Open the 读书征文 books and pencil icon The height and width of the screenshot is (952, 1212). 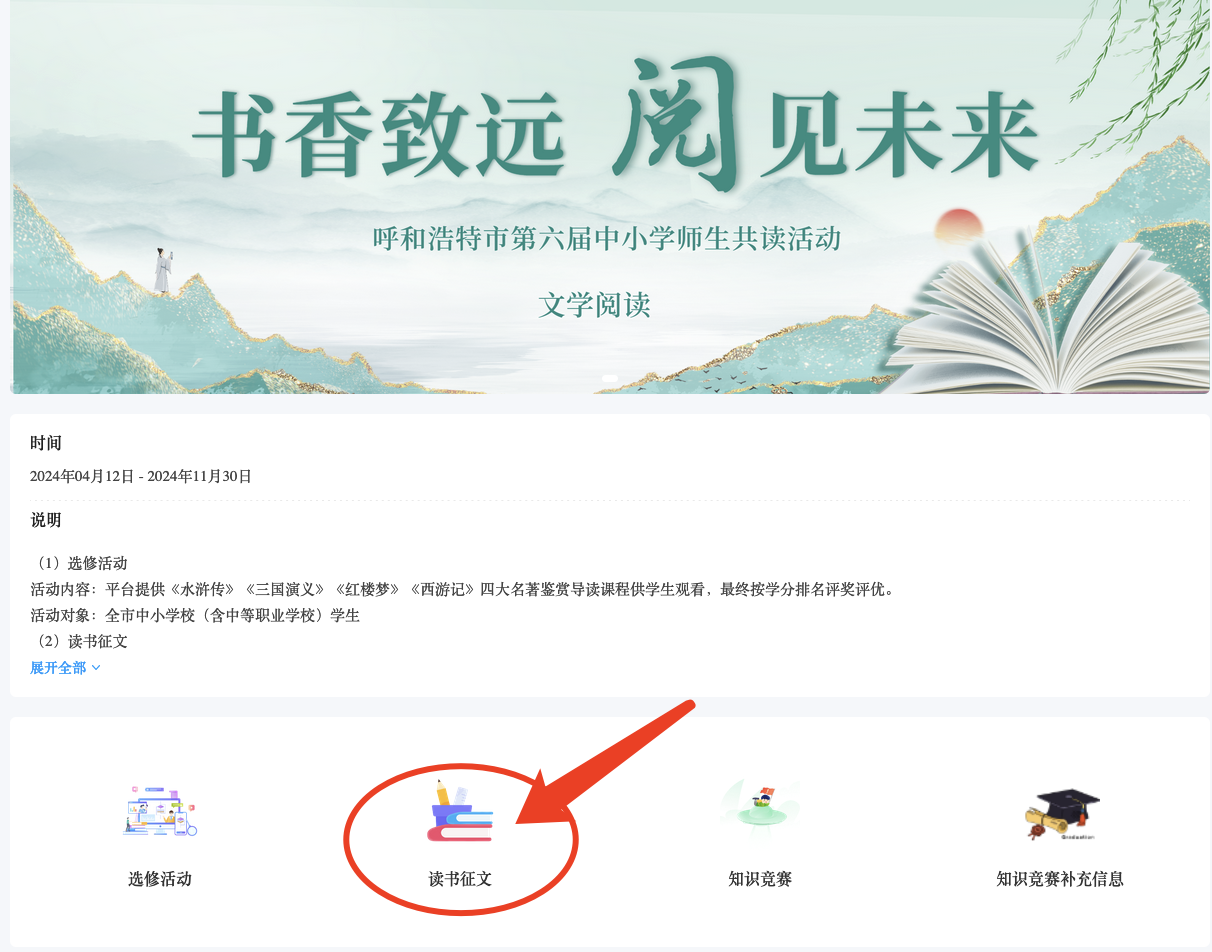tap(460, 811)
